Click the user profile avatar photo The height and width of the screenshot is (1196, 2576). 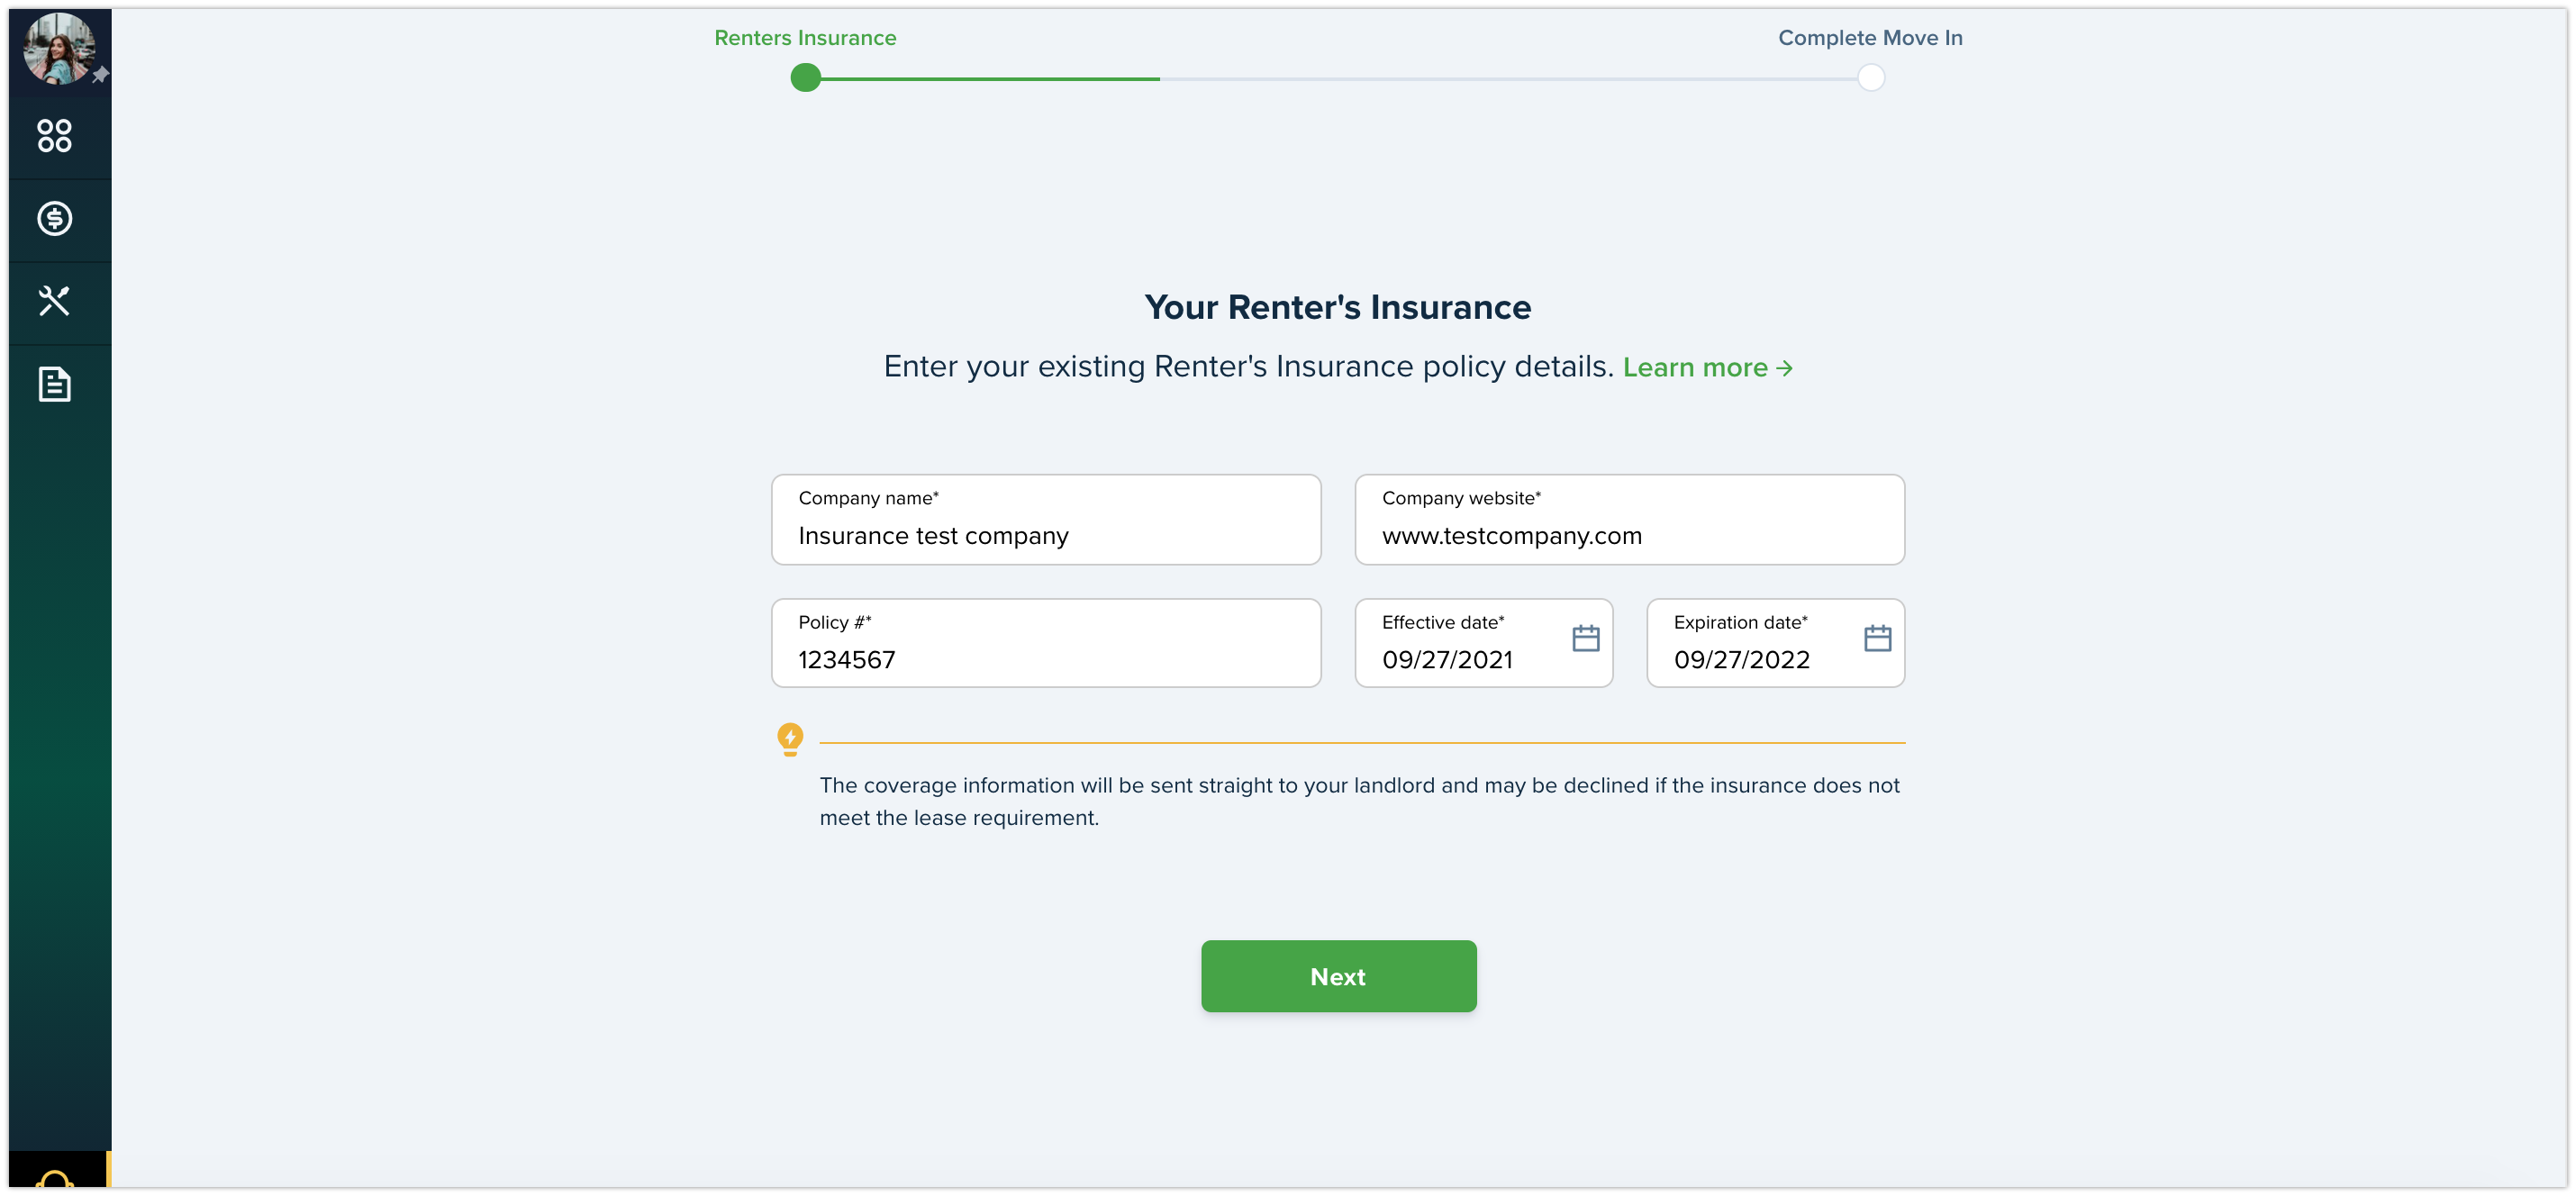[x=59, y=48]
